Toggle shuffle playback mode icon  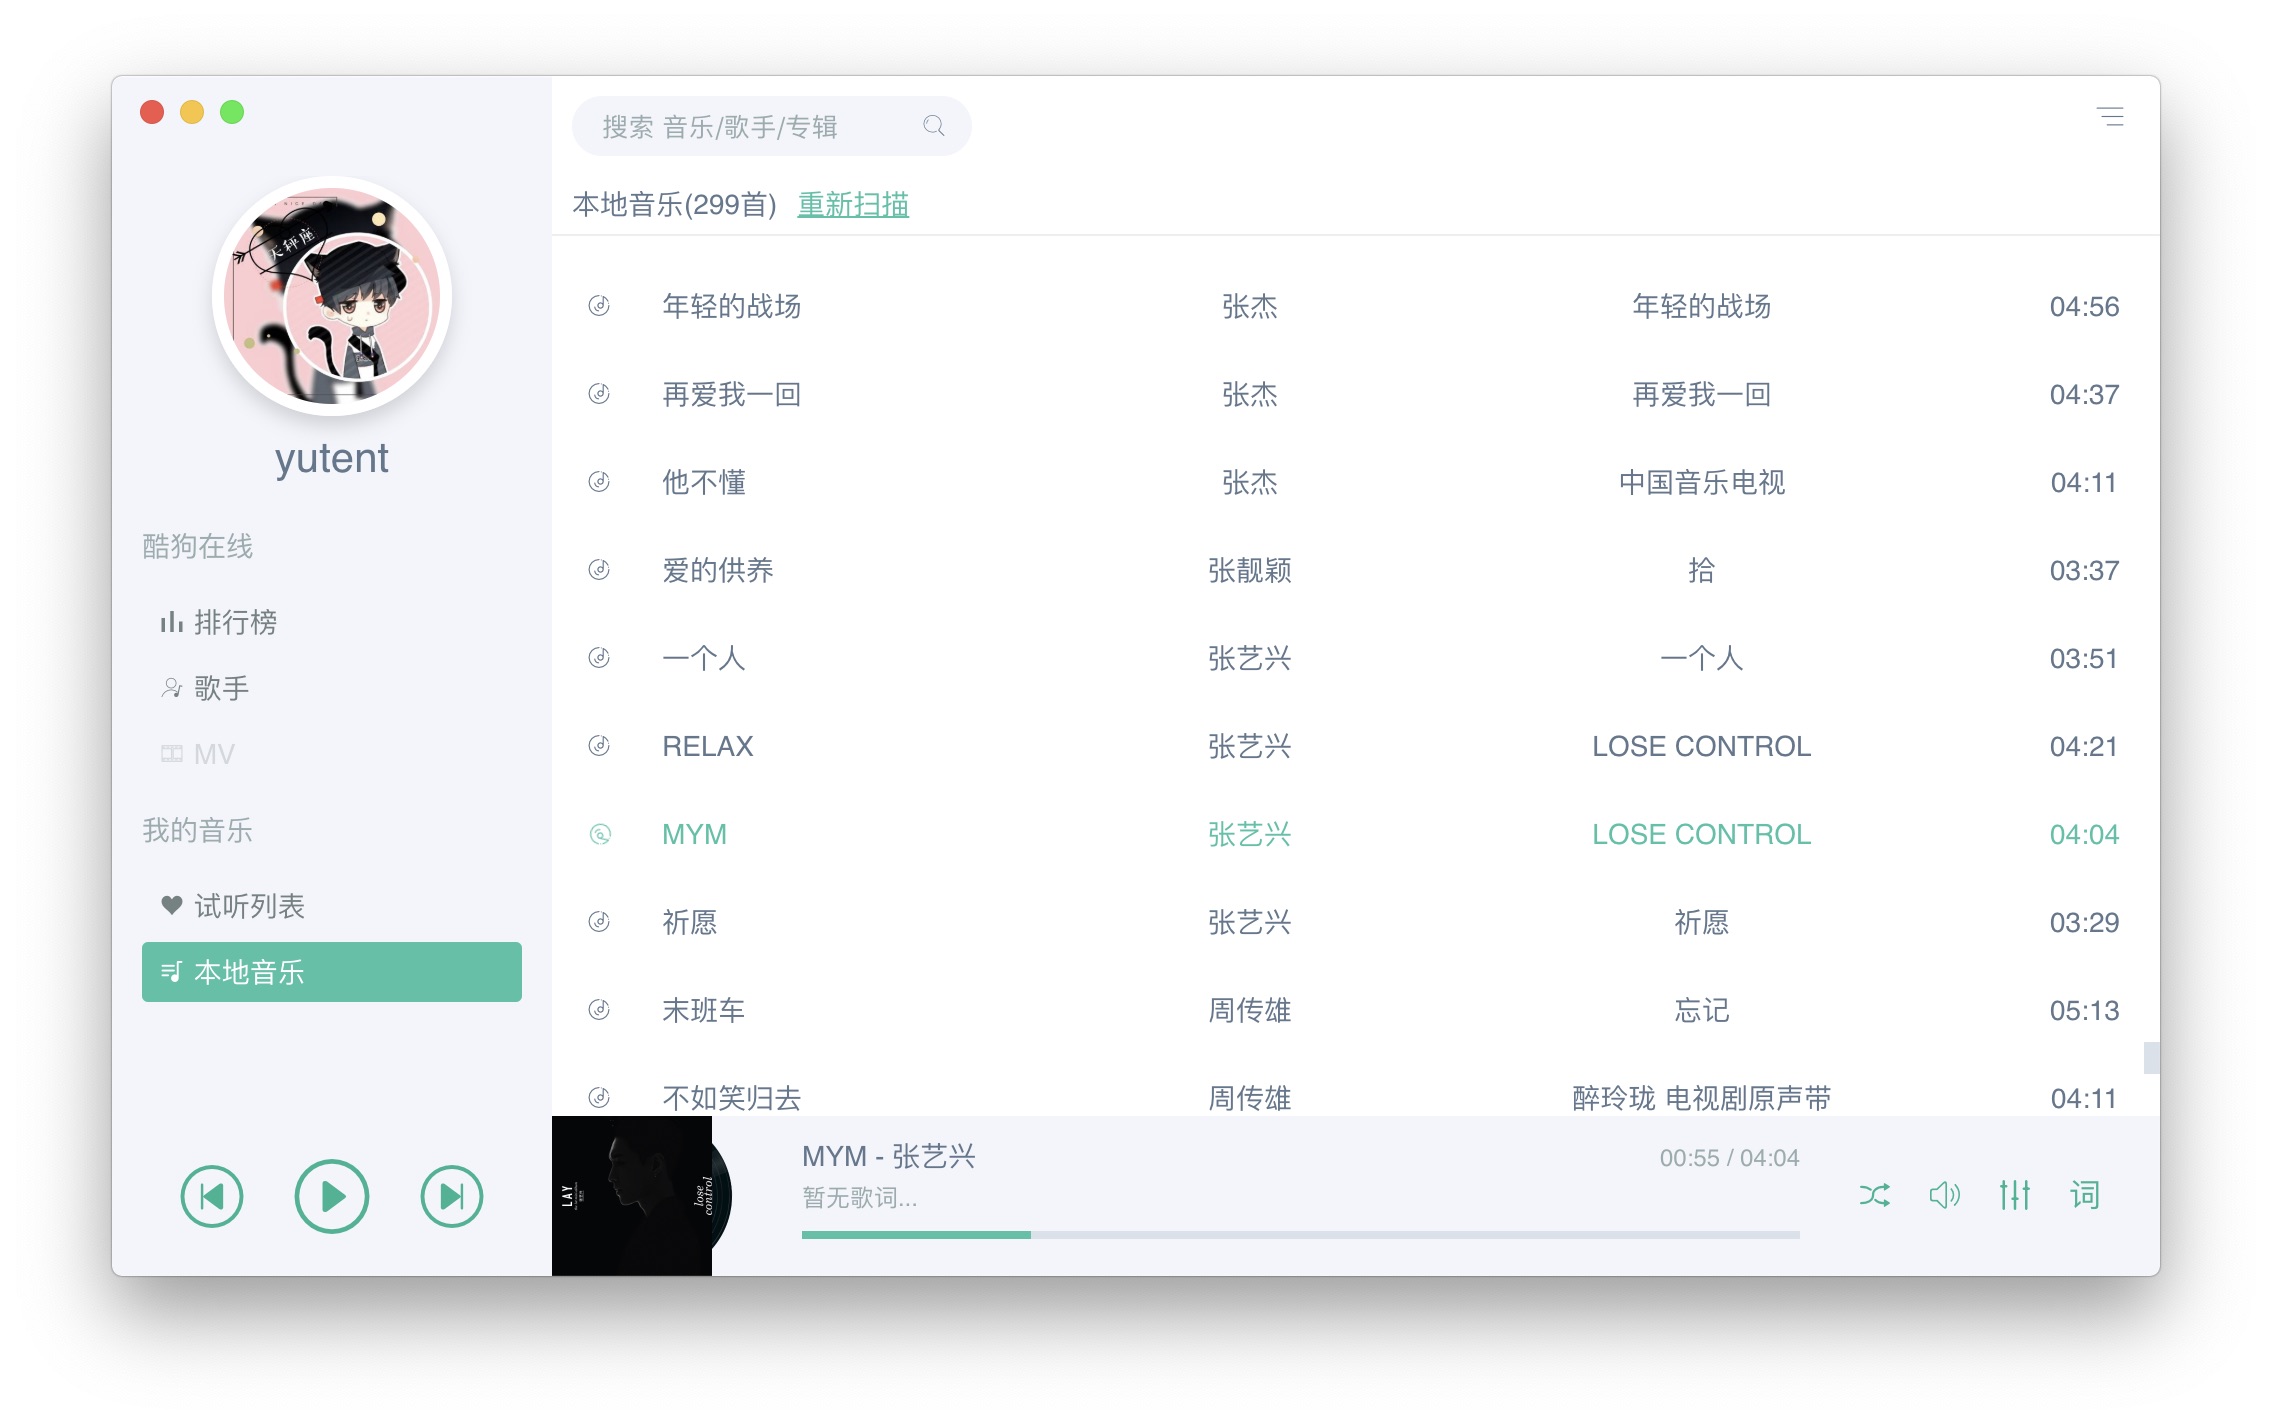(1874, 1195)
